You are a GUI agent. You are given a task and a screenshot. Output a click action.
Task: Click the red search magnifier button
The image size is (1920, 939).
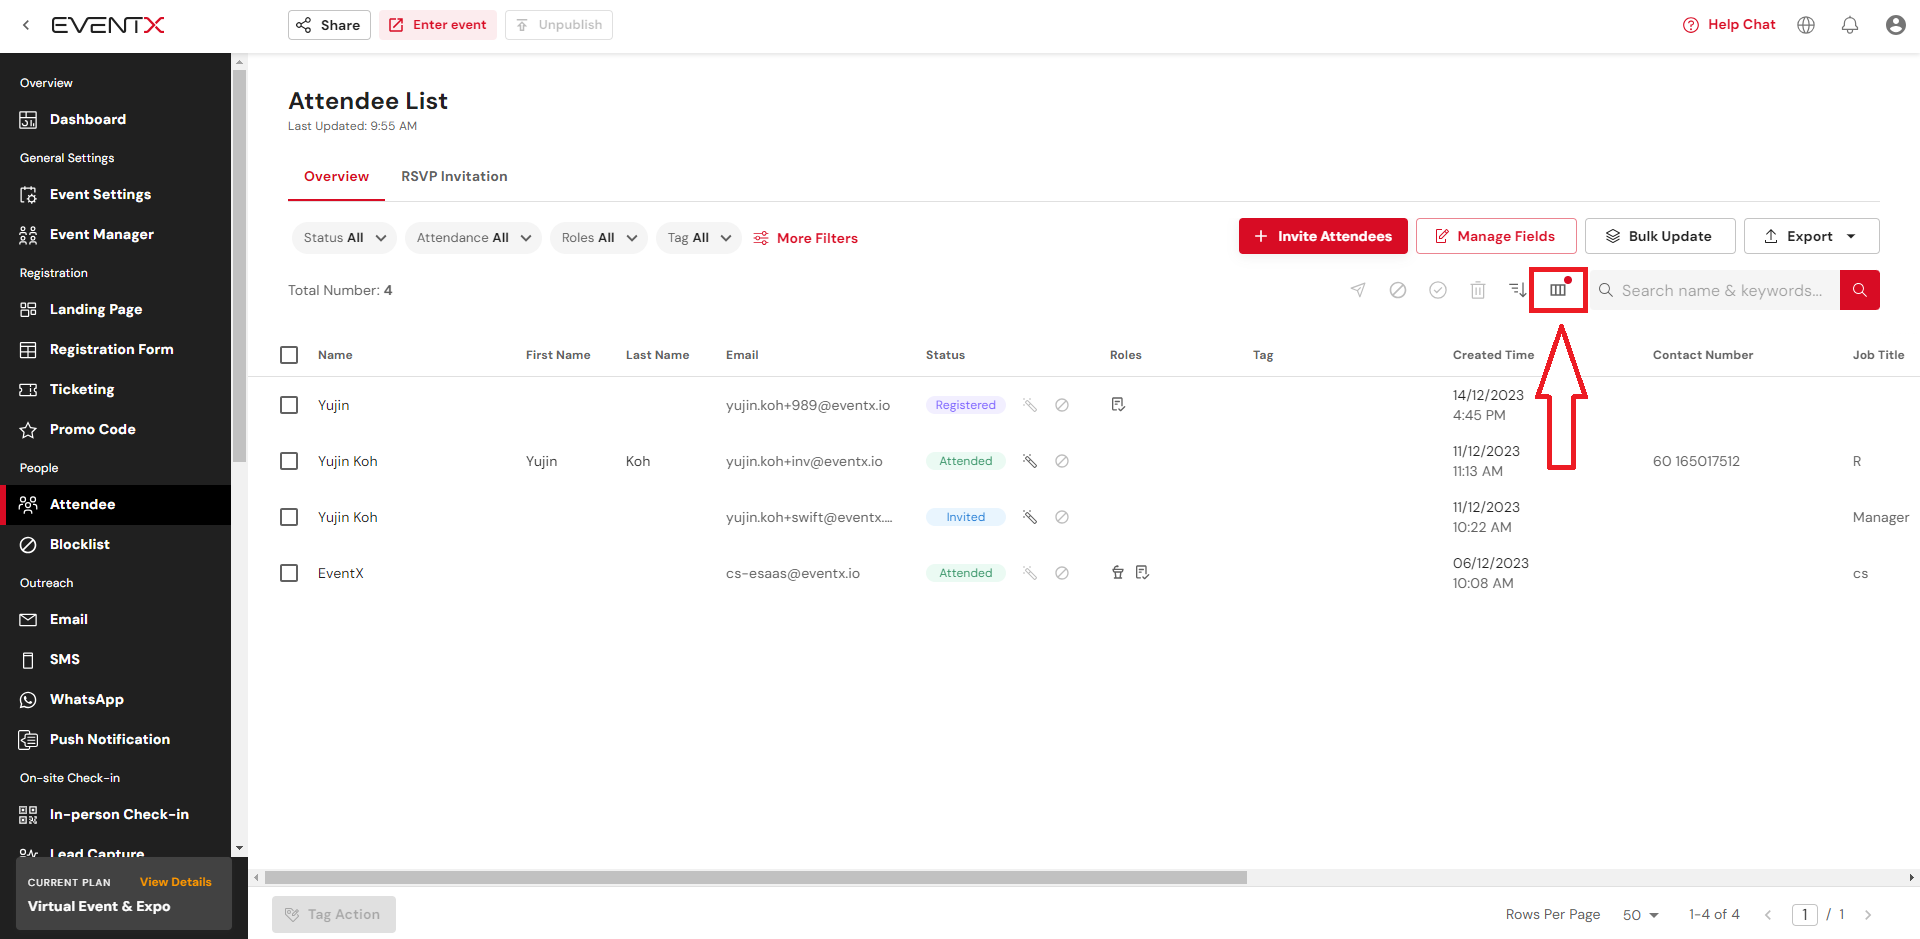point(1860,290)
